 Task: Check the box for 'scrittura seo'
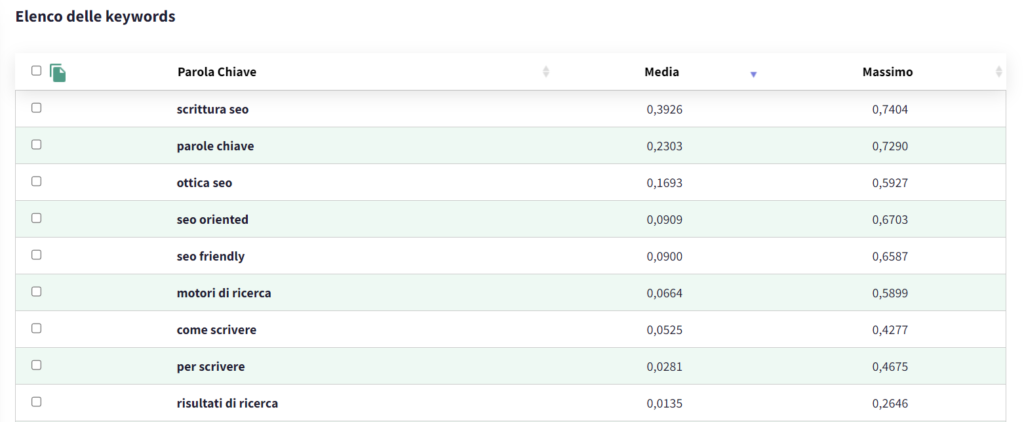coord(37,108)
